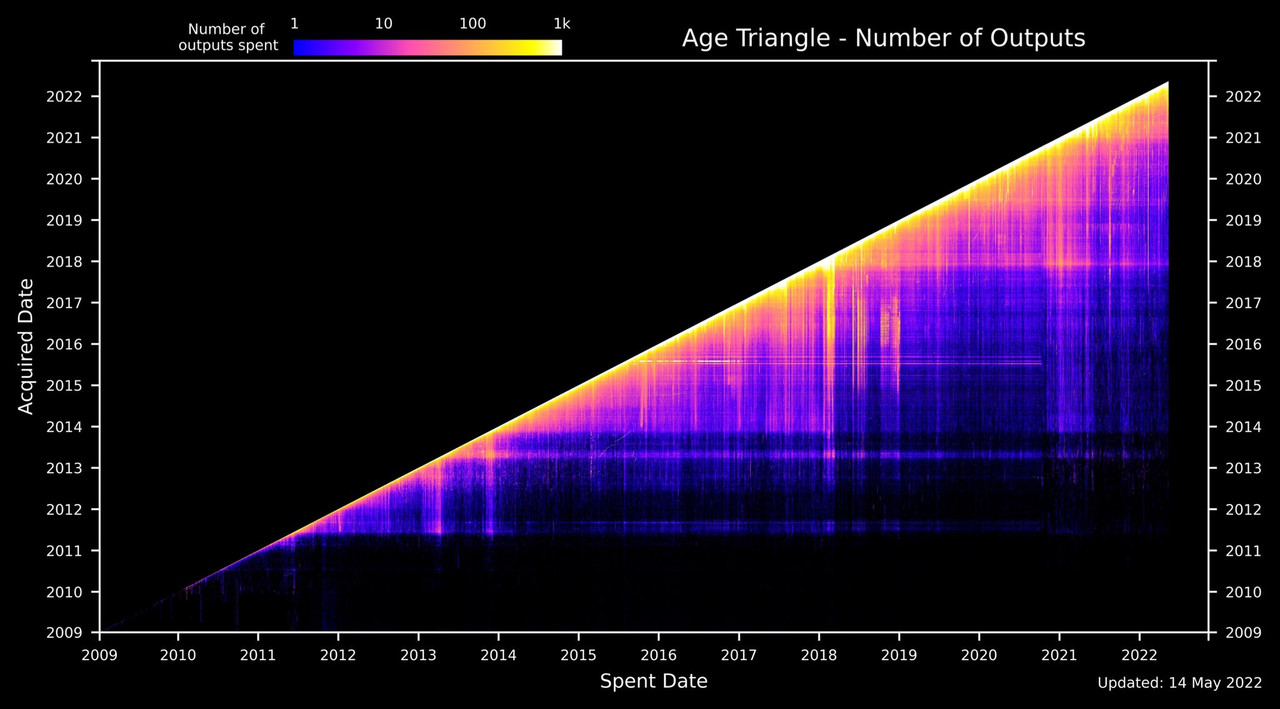Image resolution: width=1280 pixels, height=709 pixels.
Task: Select the '1k' tick label above the color bar
Action: 562,23
